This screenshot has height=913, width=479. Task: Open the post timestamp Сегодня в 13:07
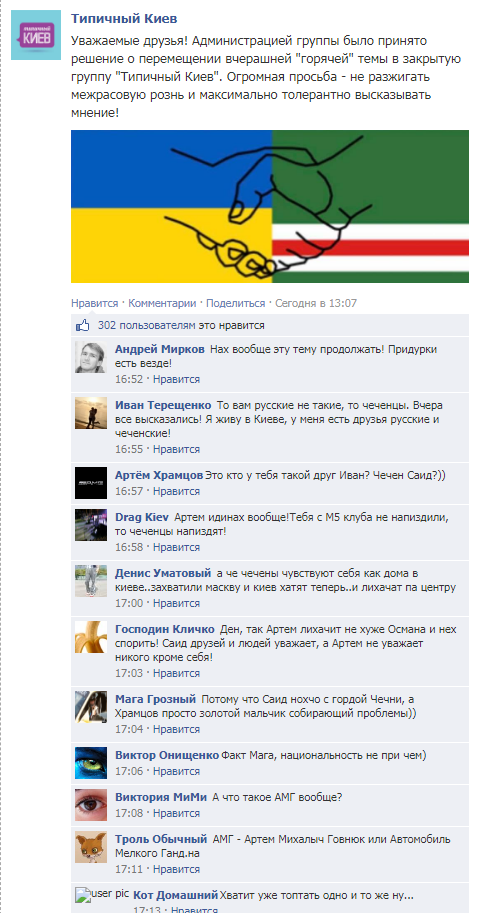(x=316, y=303)
